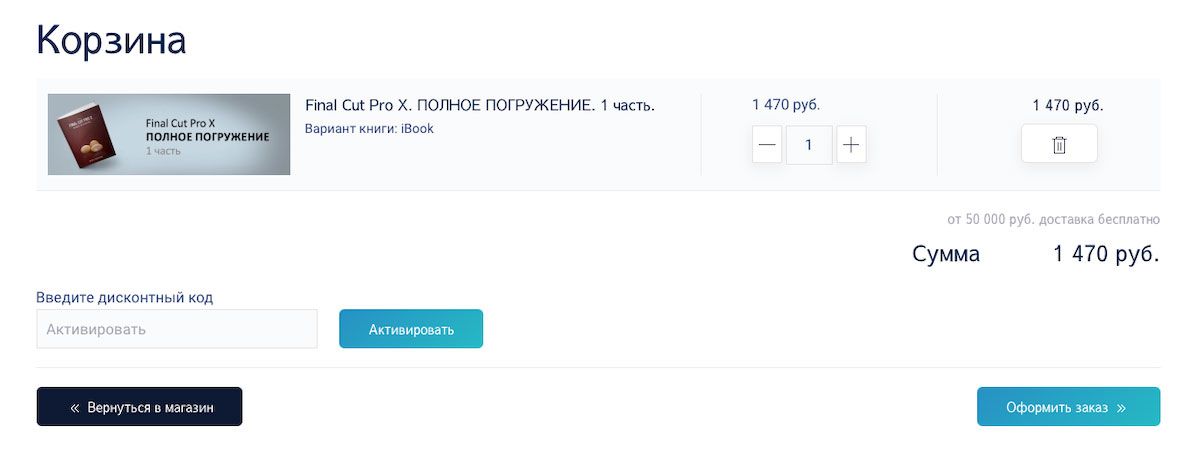
Task: Click the Вариант книги: iBook text
Action: point(369,129)
